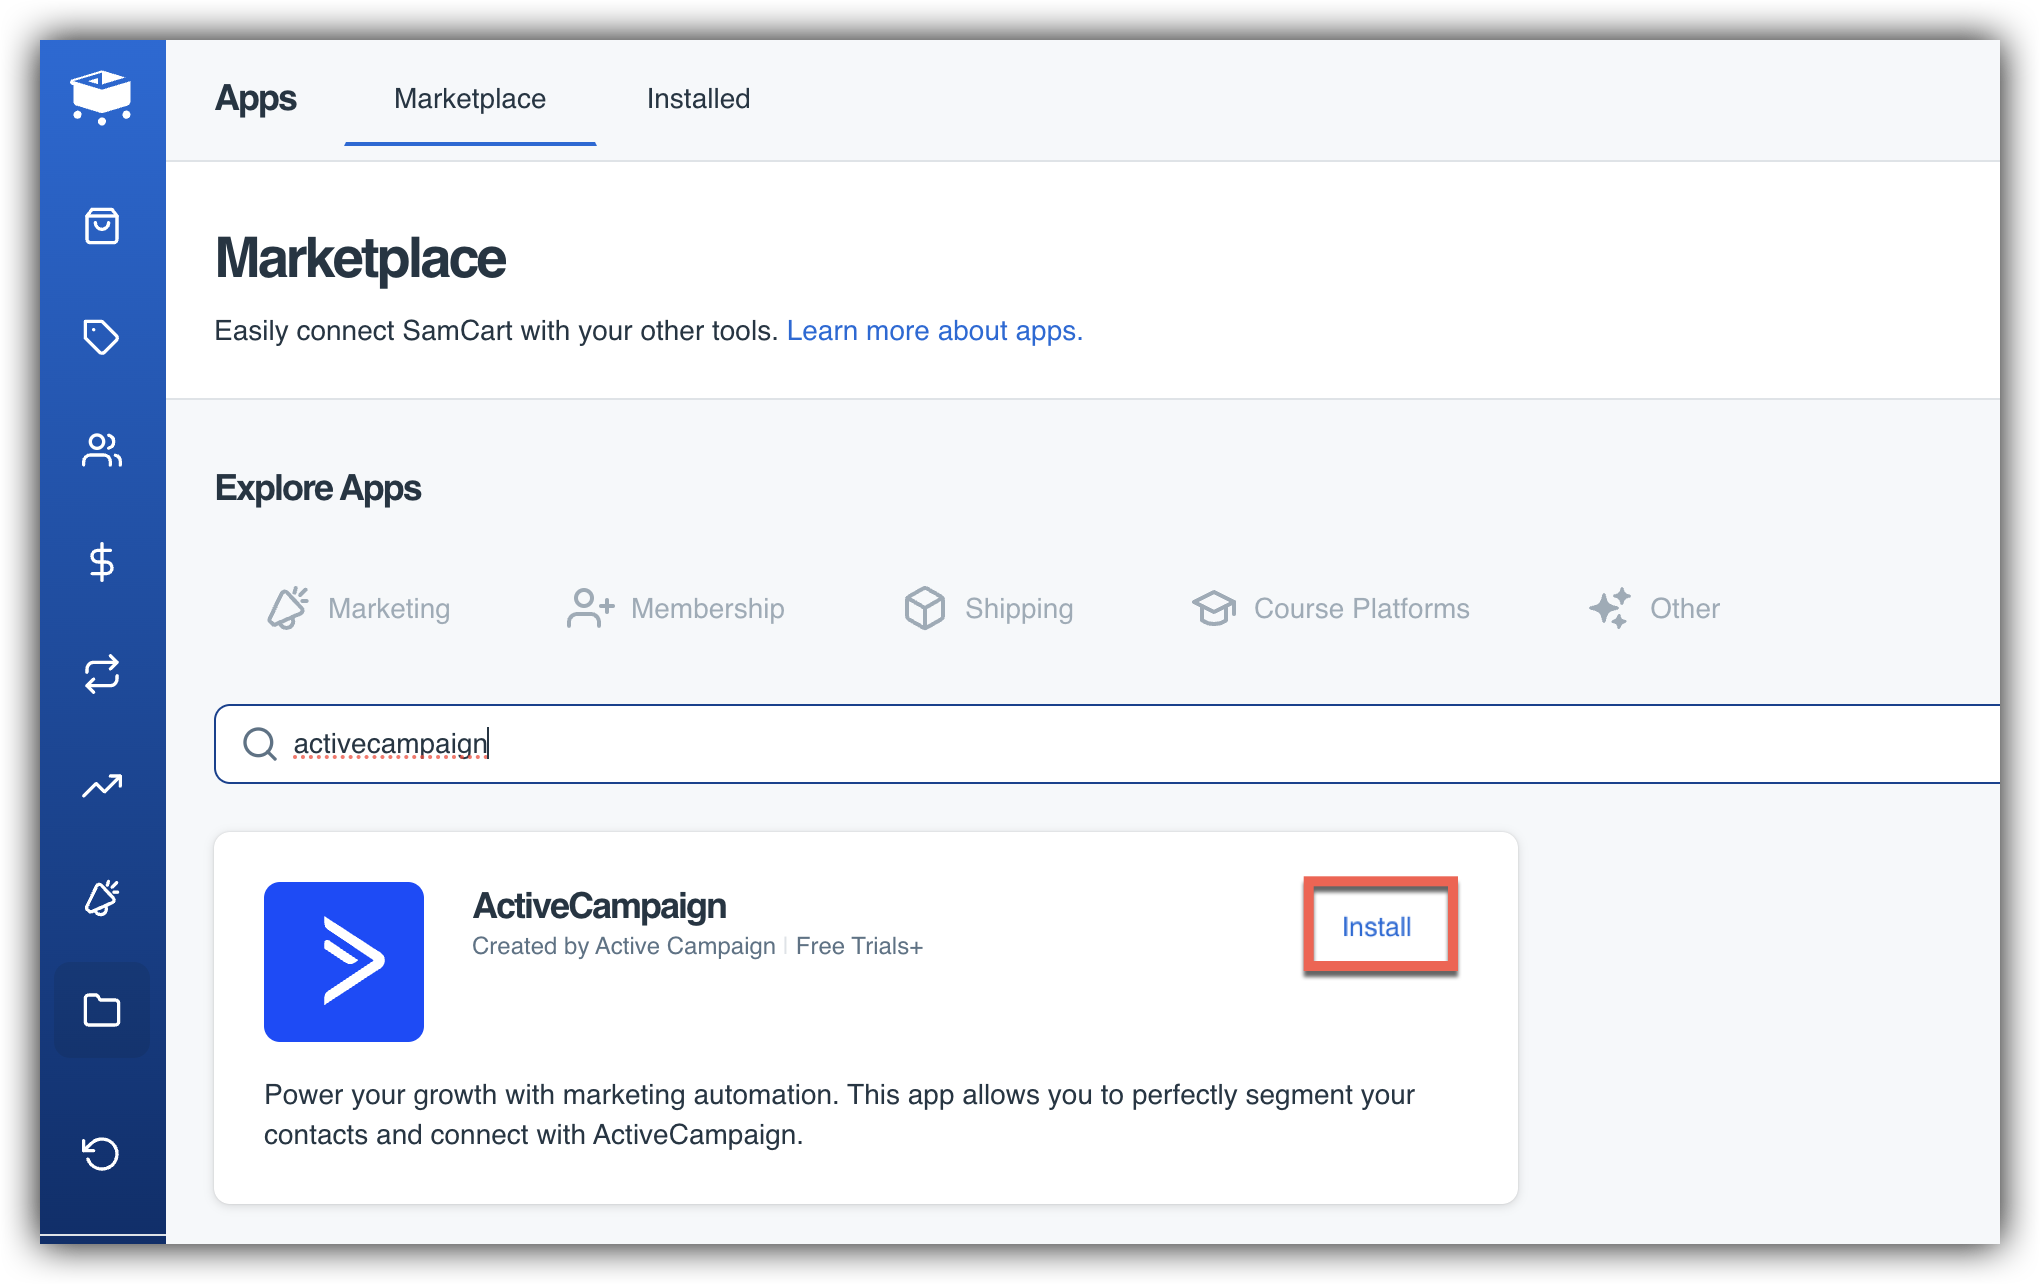Filter apps by Marketing category
This screenshot has height=1284, width=2040.
pos(359,608)
